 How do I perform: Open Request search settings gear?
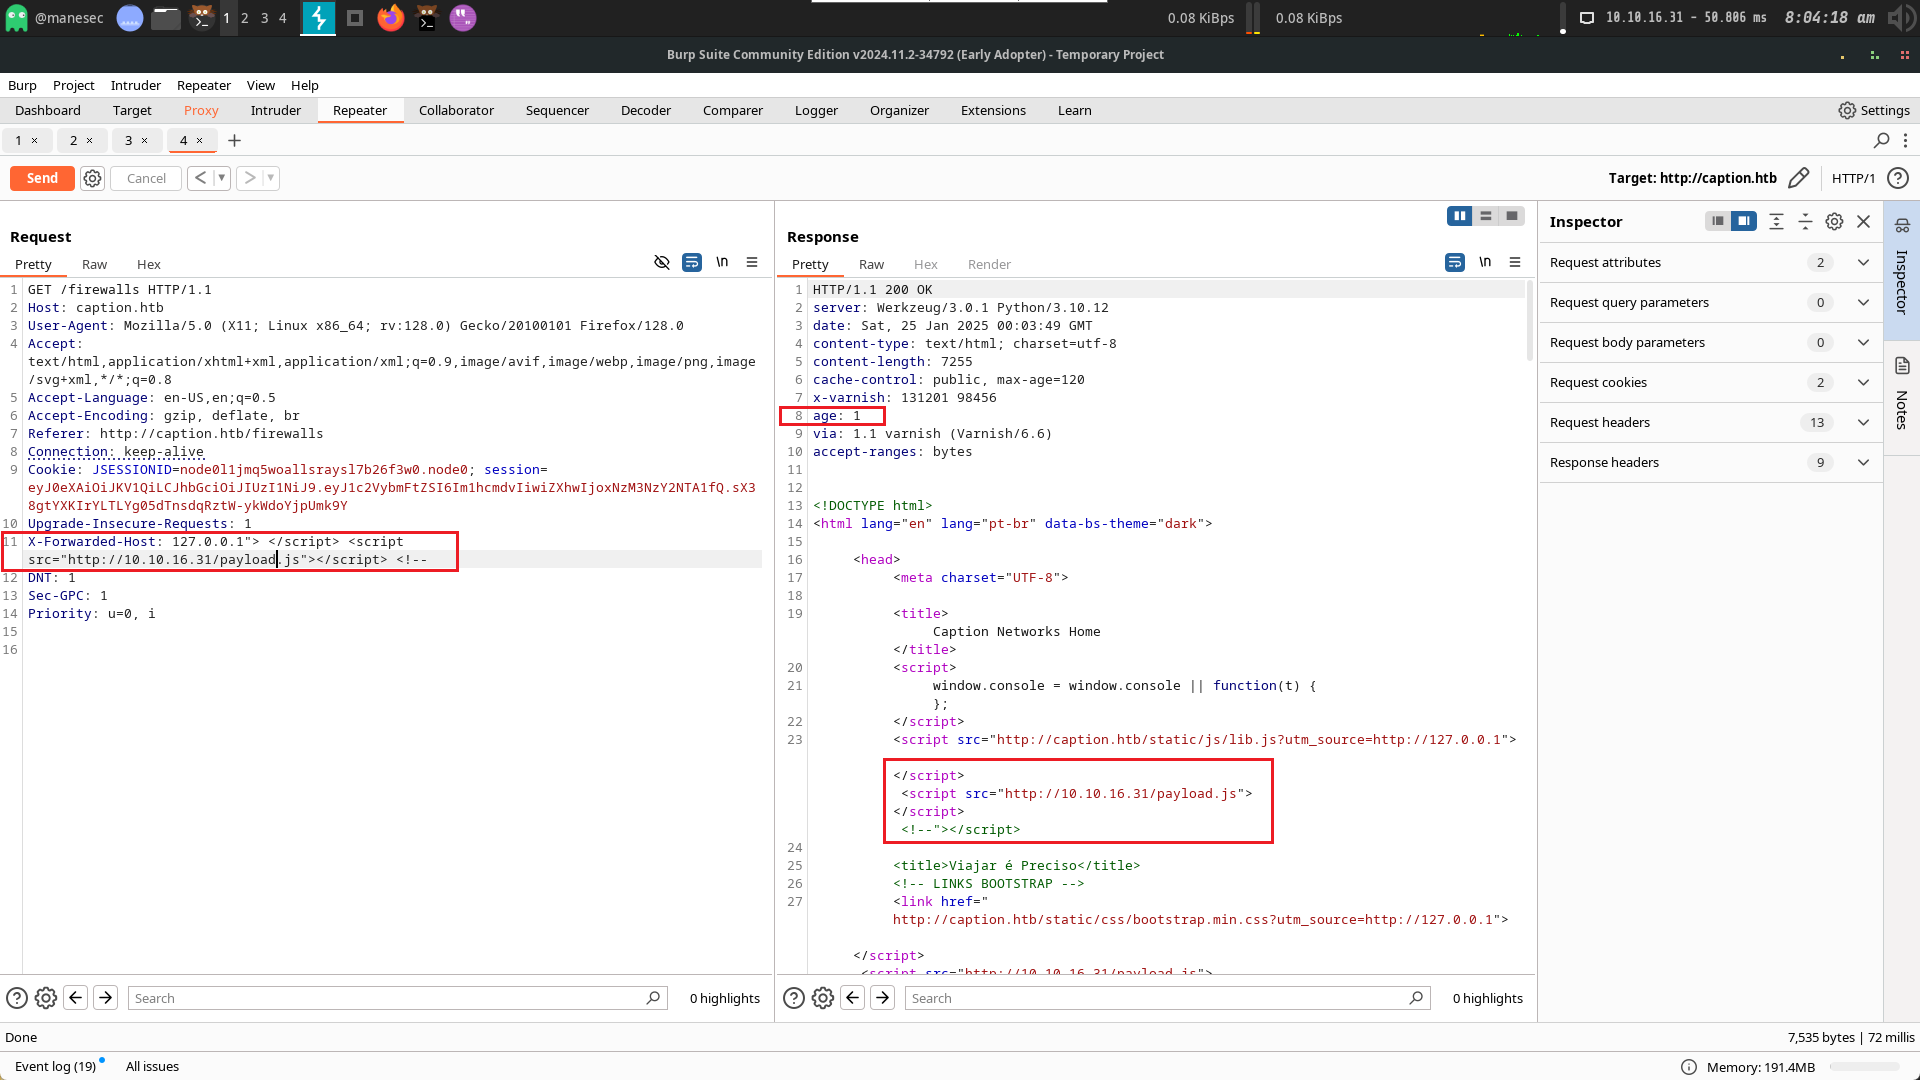(x=46, y=998)
